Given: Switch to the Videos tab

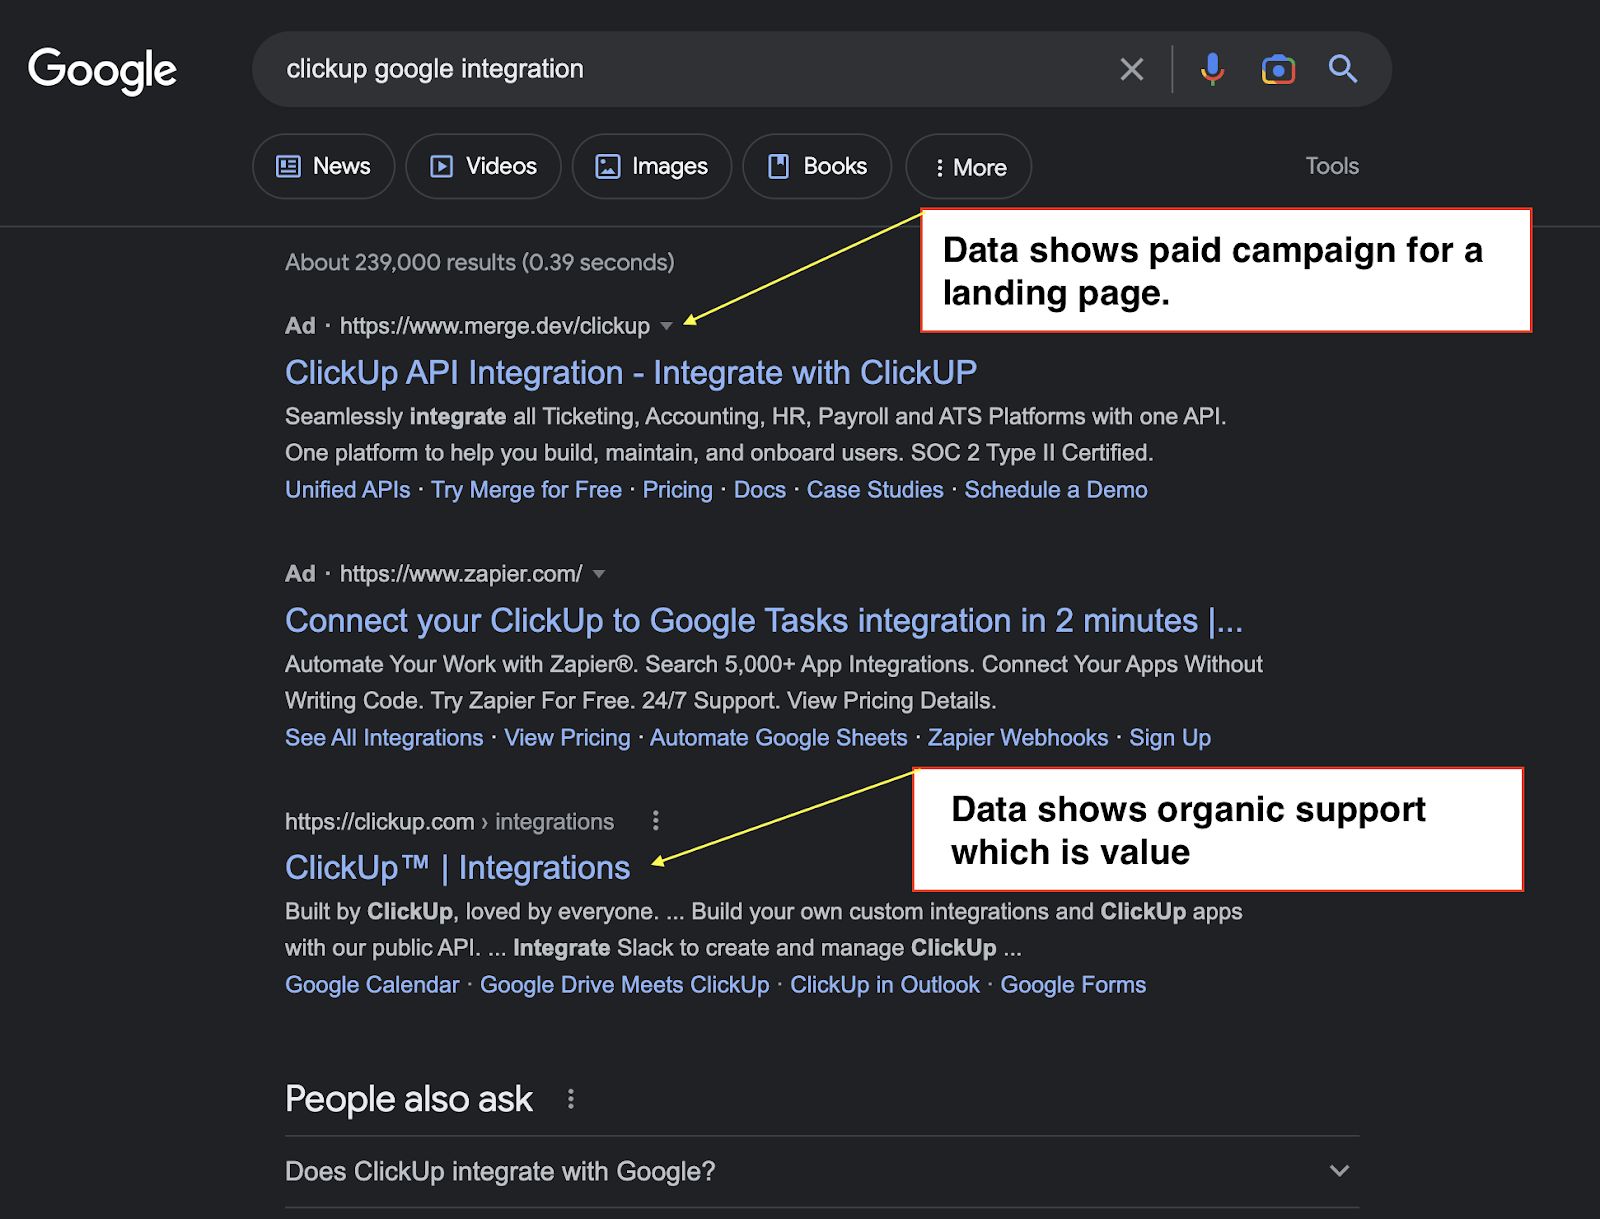Looking at the screenshot, I should click(483, 166).
